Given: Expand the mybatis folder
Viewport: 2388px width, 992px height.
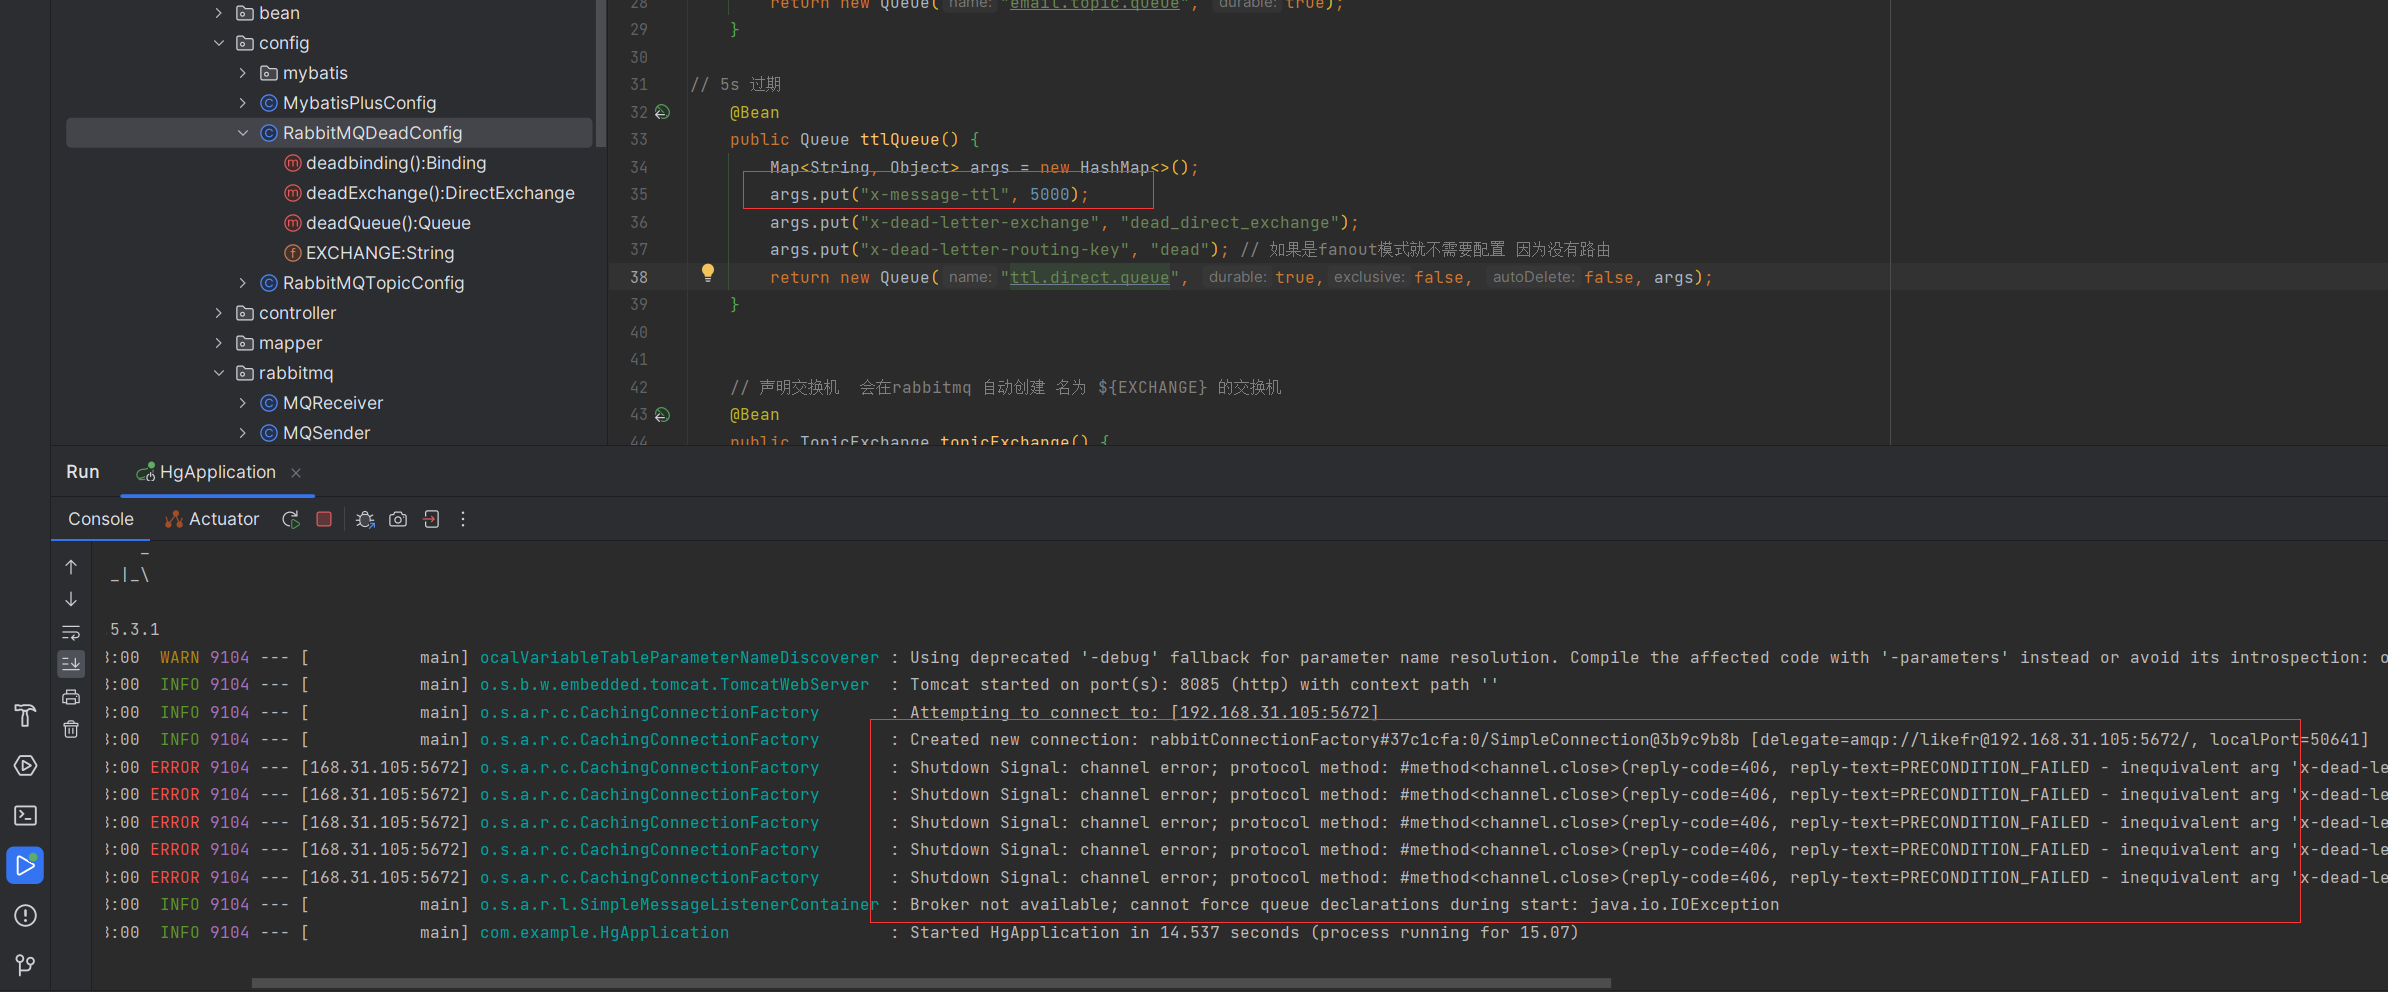Looking at the screenshot, I should click(243, 73).
